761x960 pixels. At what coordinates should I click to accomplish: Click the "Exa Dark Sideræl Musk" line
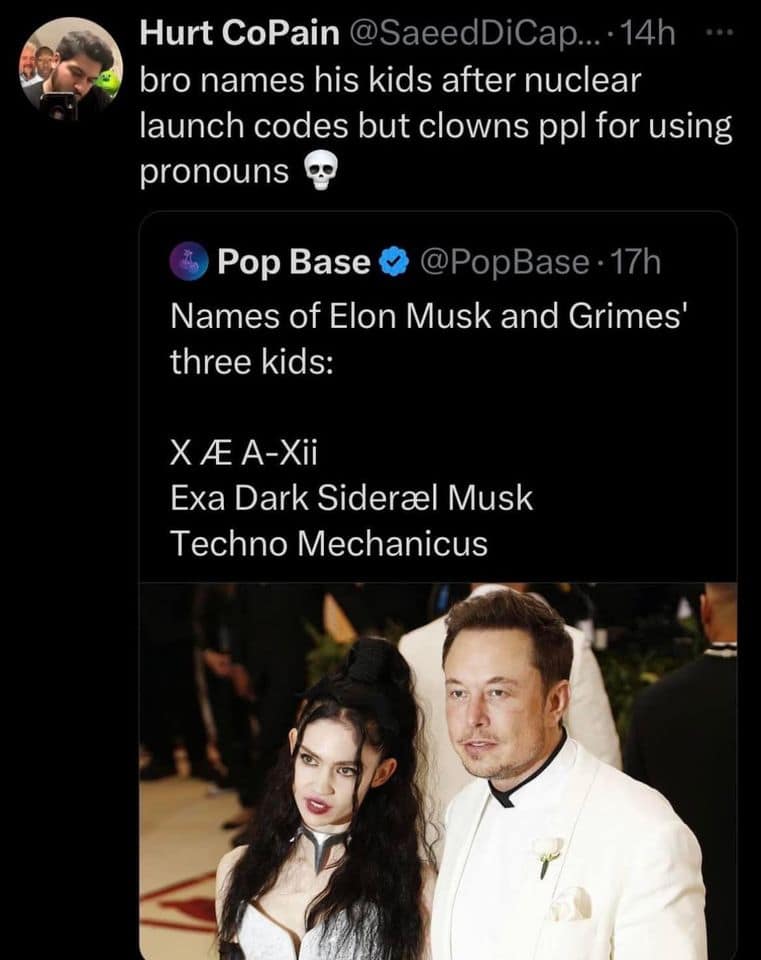[351, 499]
